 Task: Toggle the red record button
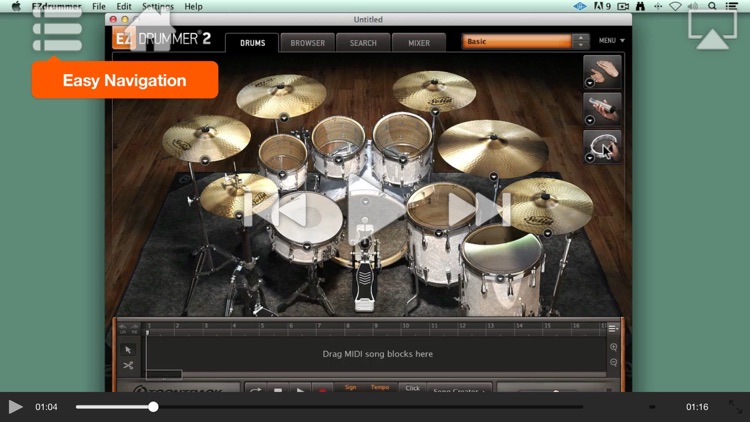pyautogui.click(x=322, y=390)
